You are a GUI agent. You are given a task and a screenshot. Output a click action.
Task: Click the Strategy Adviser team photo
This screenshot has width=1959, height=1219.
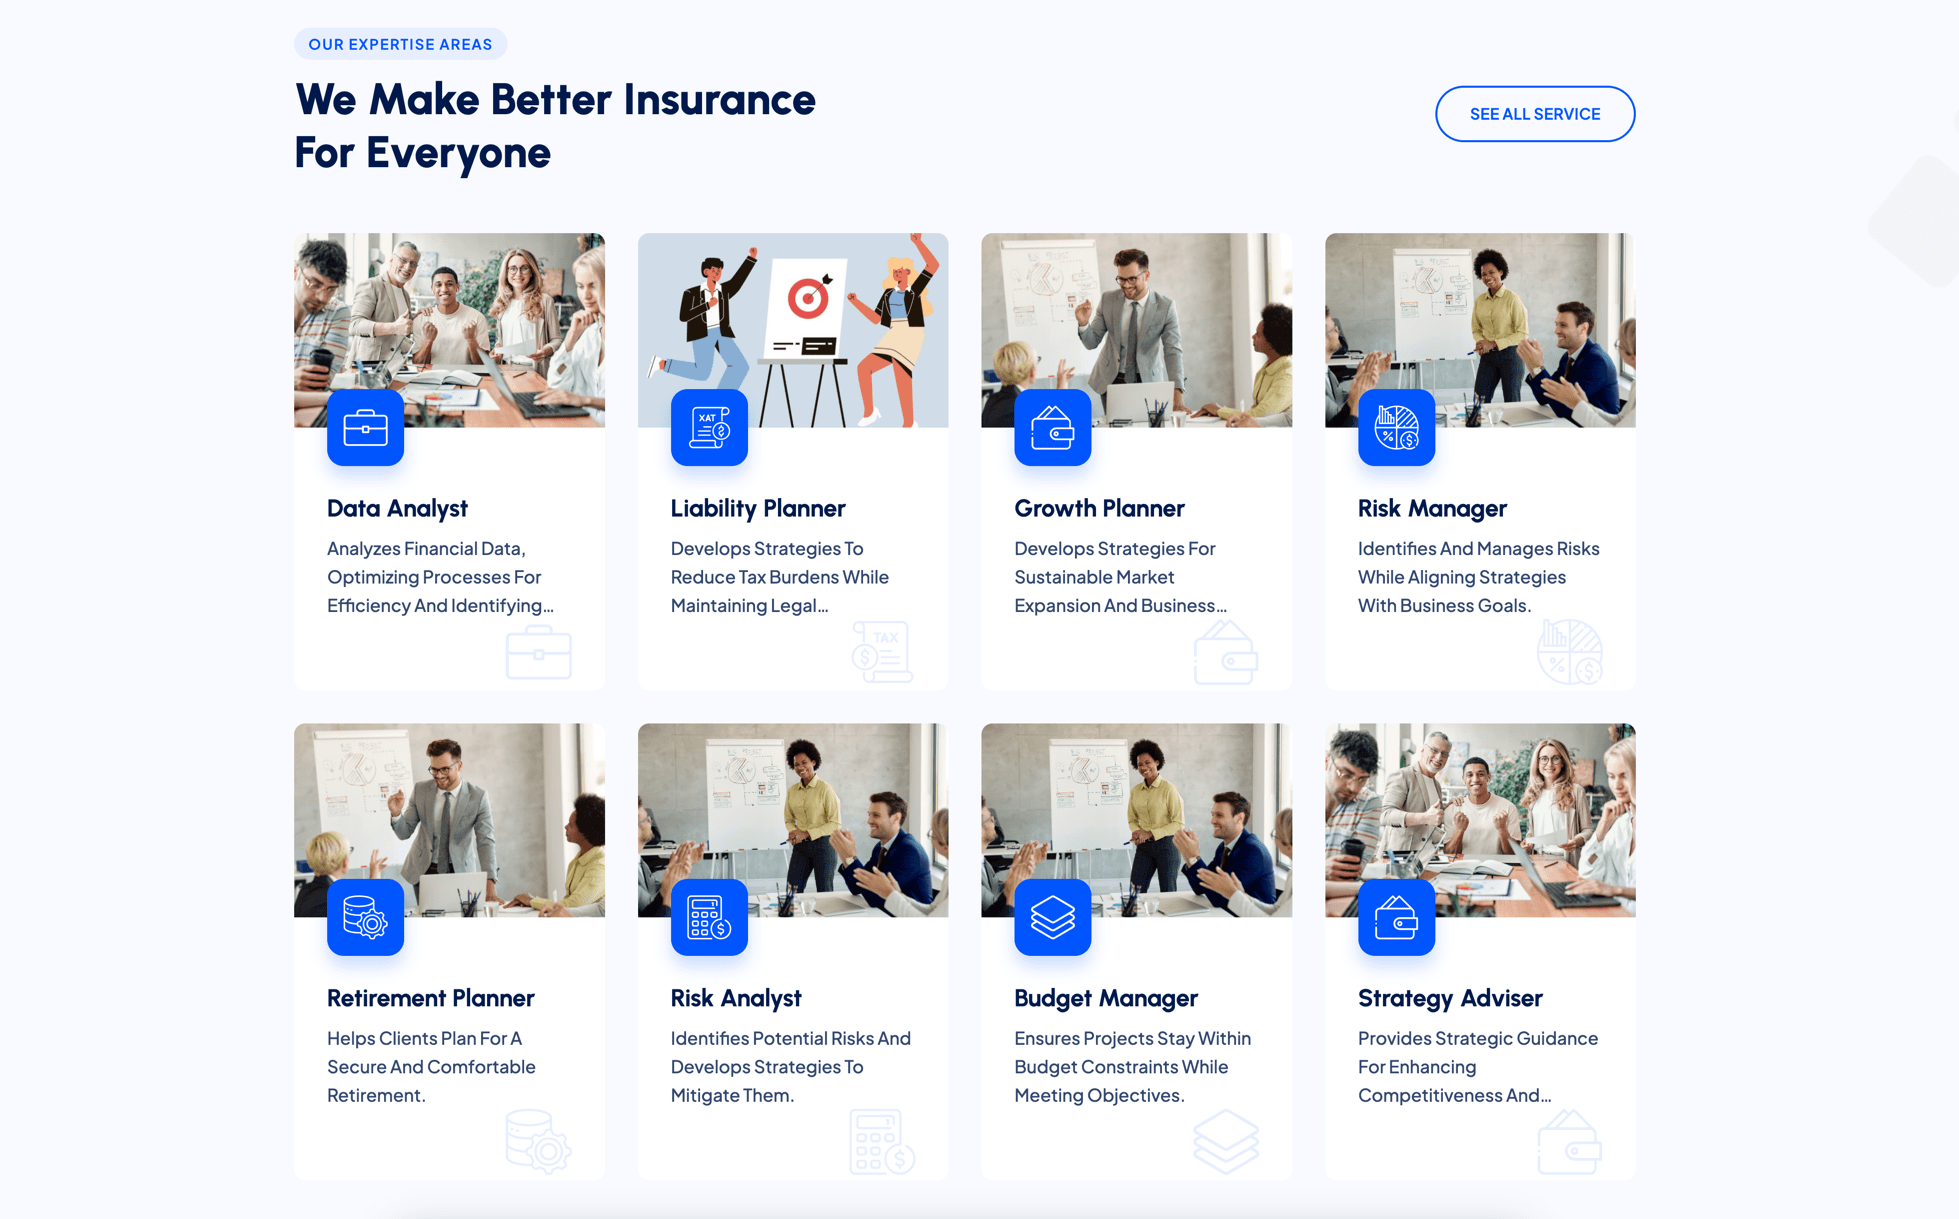(x=1480, y=820)
